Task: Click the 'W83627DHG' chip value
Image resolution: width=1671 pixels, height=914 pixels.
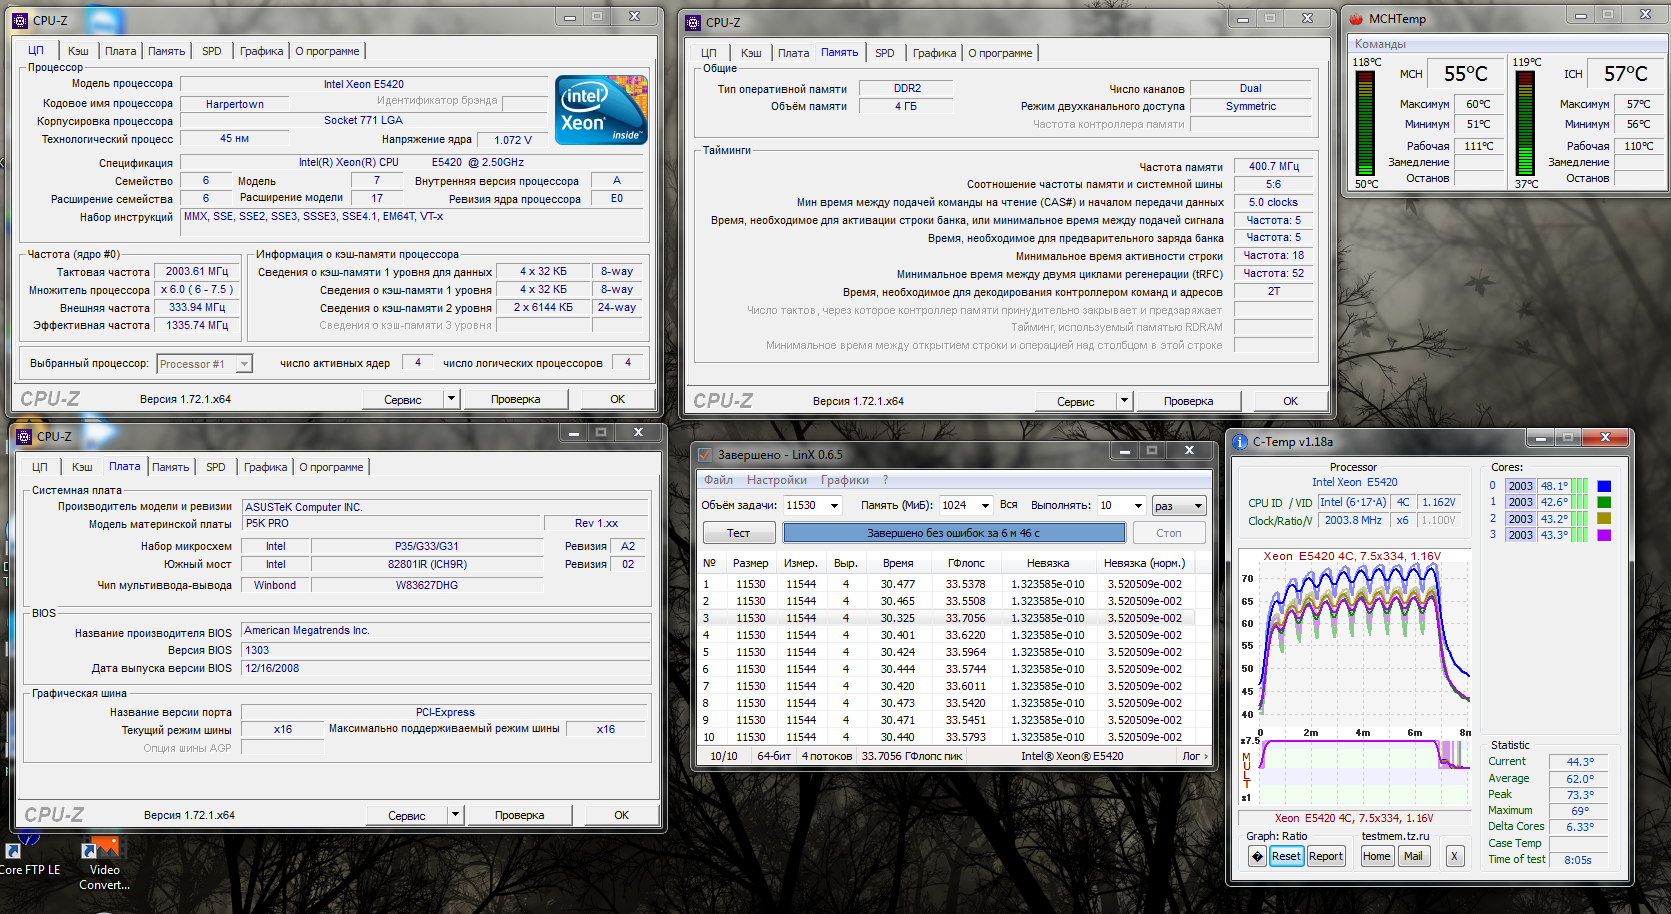Action: (x=427, y=585)
